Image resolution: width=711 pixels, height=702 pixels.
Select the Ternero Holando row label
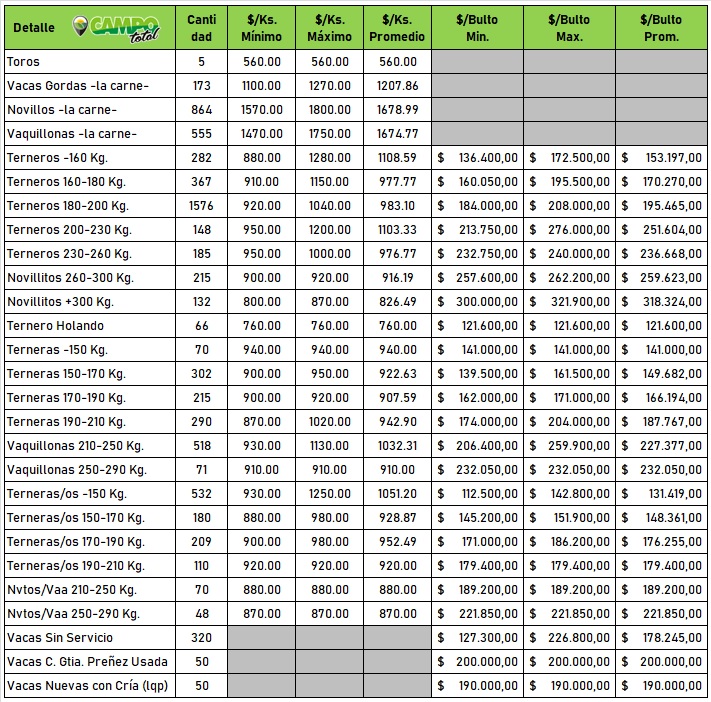[x=55, y=326]
